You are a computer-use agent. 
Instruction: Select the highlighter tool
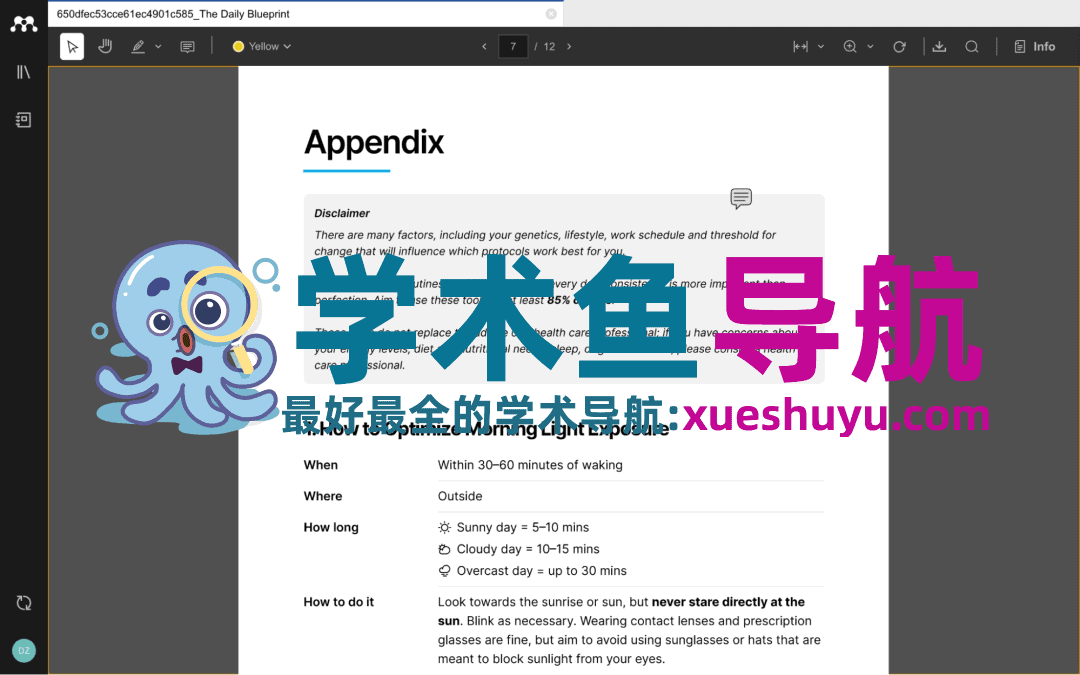coord(138,47)
